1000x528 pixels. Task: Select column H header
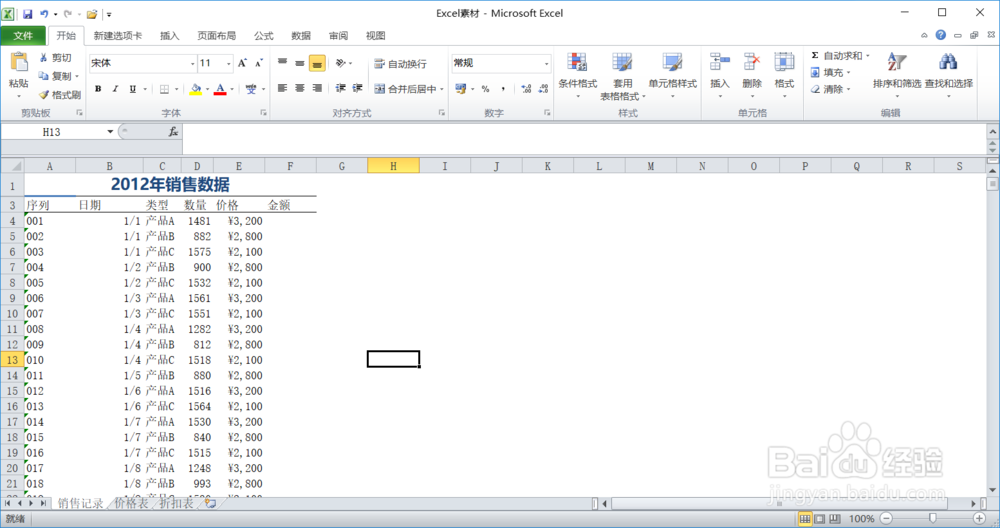[x=393, y=166]
